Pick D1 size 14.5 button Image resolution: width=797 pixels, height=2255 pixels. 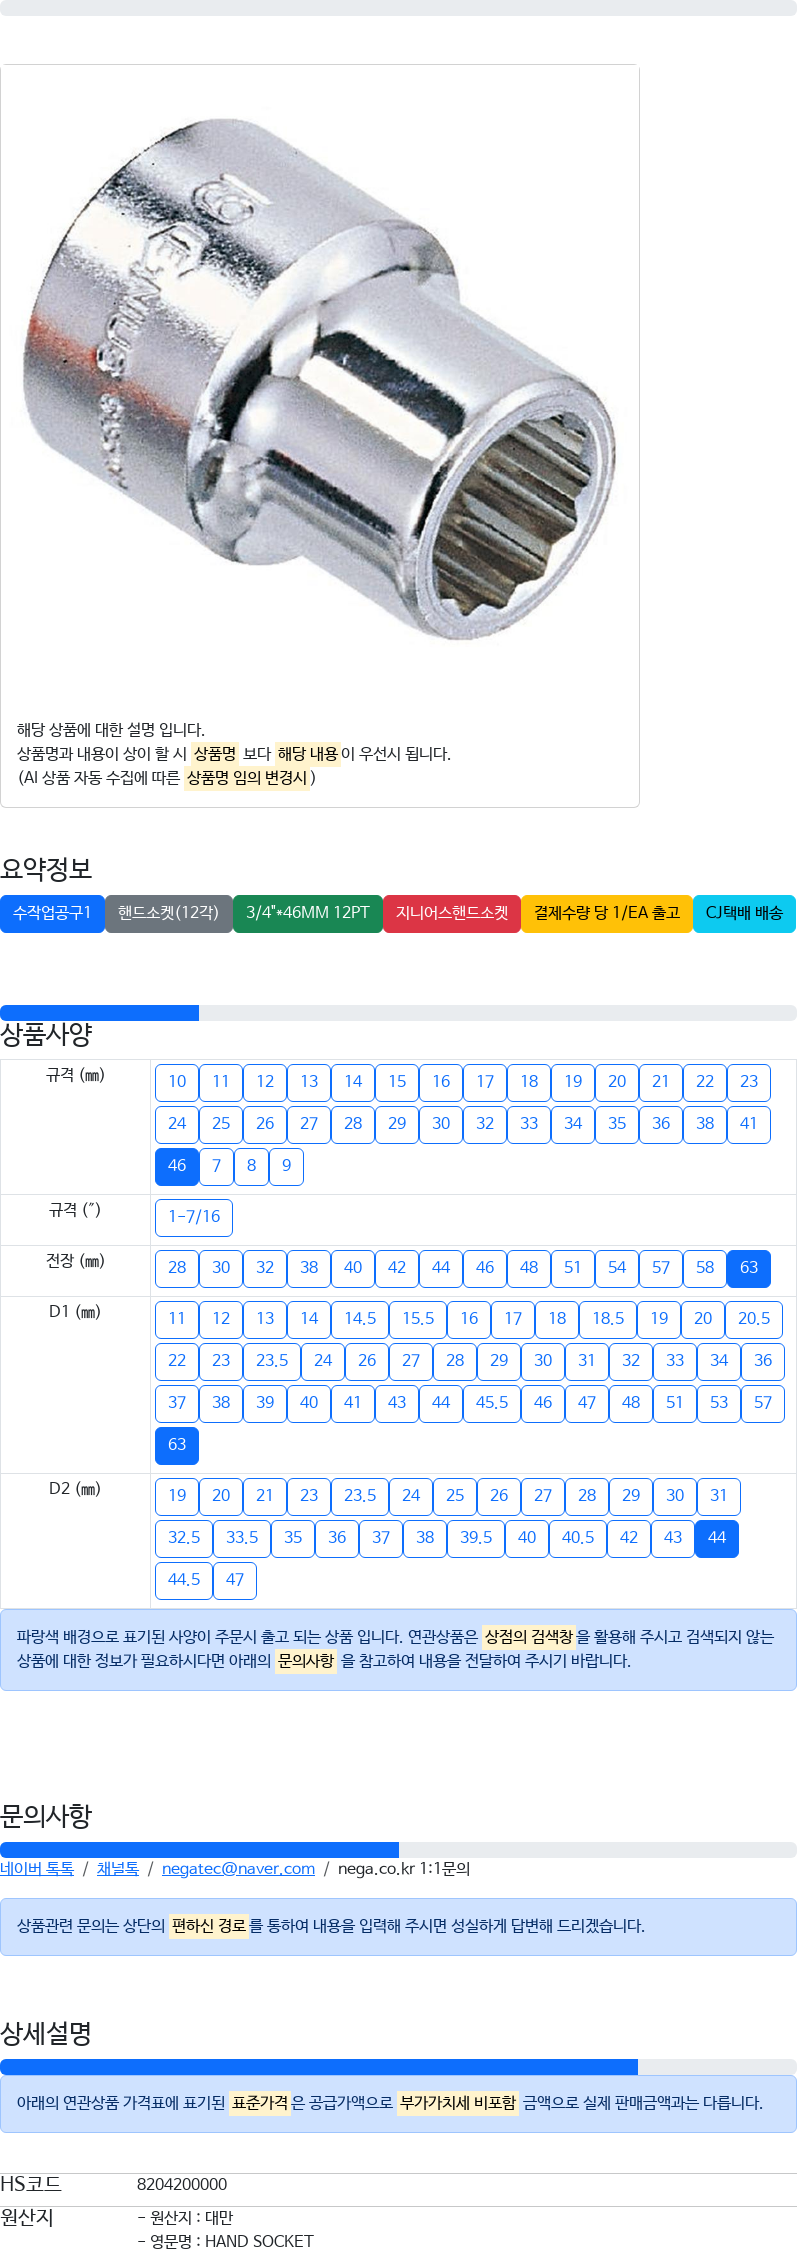[x=360, y=1319]
